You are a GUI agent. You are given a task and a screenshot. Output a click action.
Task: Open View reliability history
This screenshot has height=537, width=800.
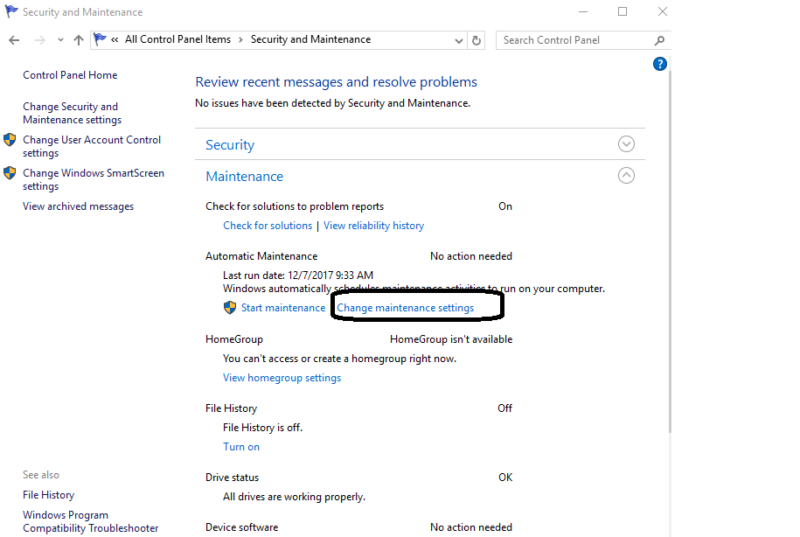(x=373, y=226)
